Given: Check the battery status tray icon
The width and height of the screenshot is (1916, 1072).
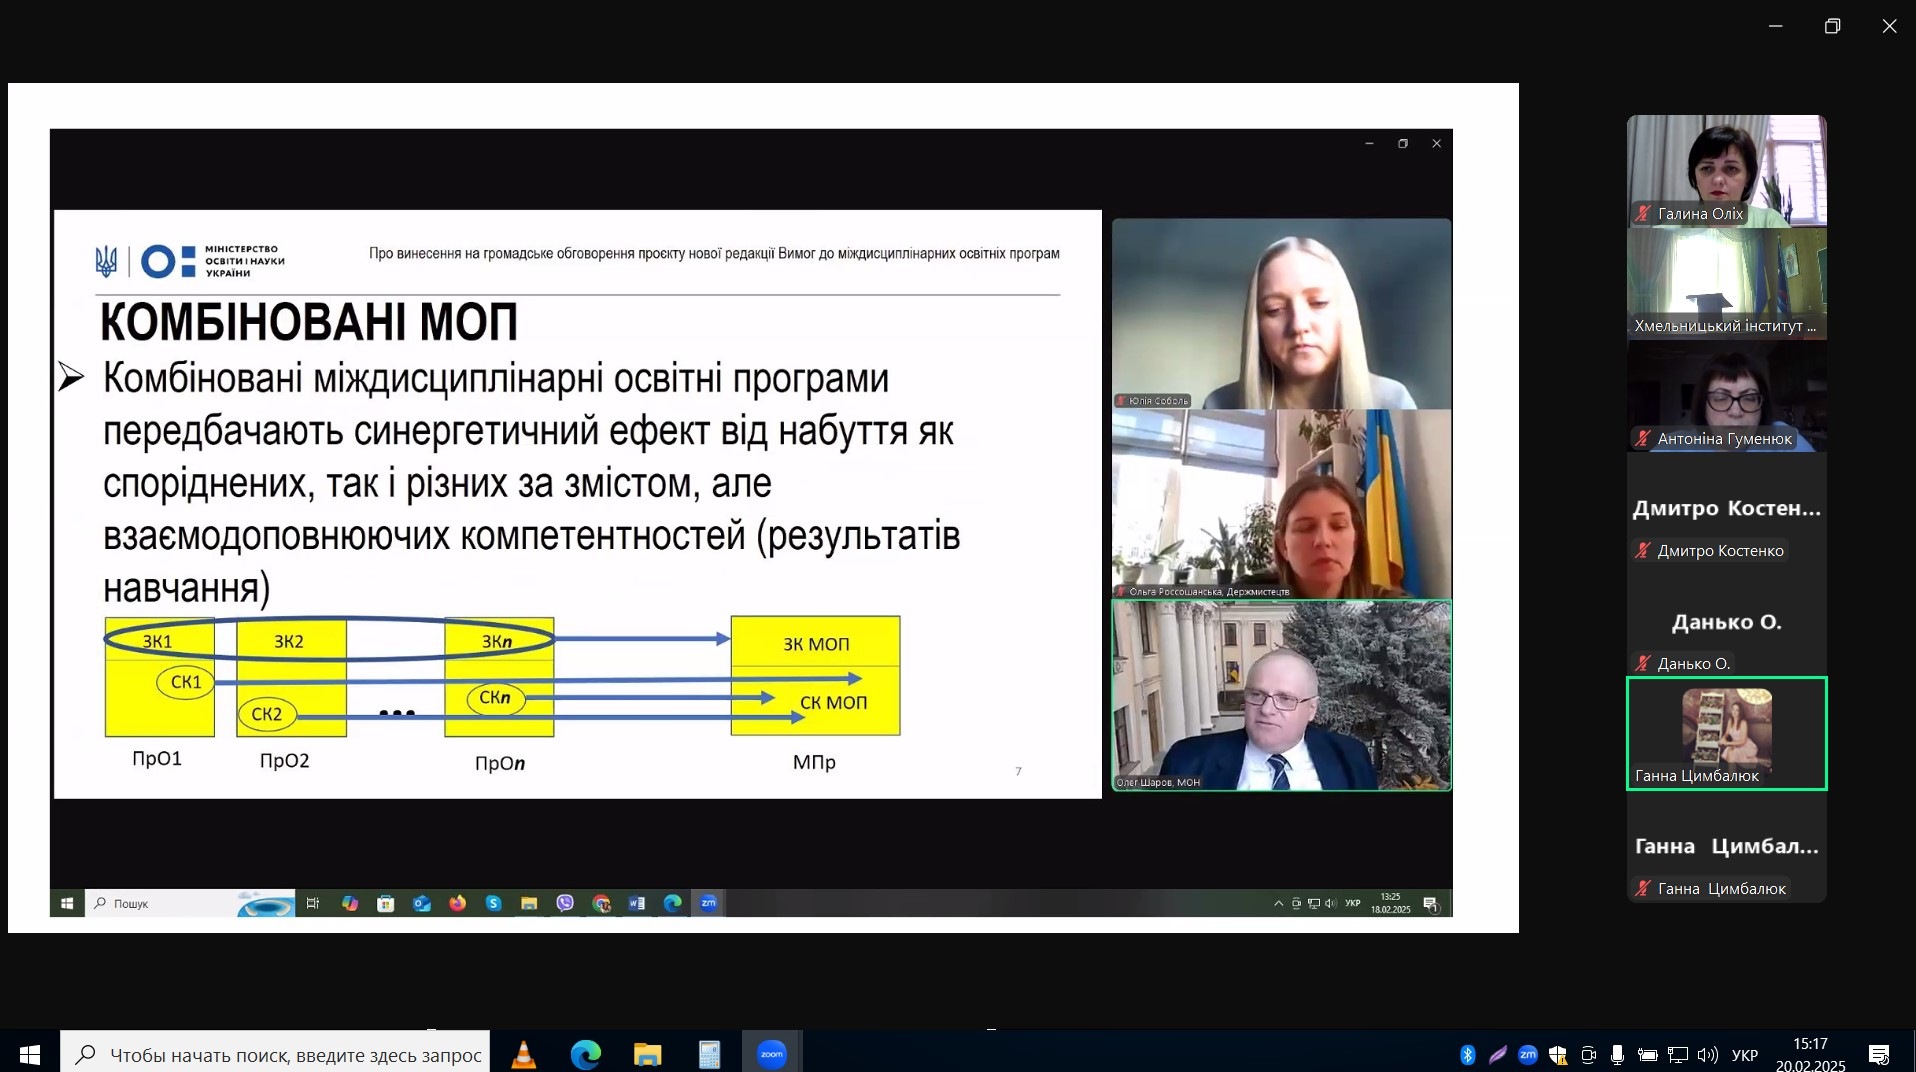Looking at the screenshot, I should [x=1647, y=1055].
